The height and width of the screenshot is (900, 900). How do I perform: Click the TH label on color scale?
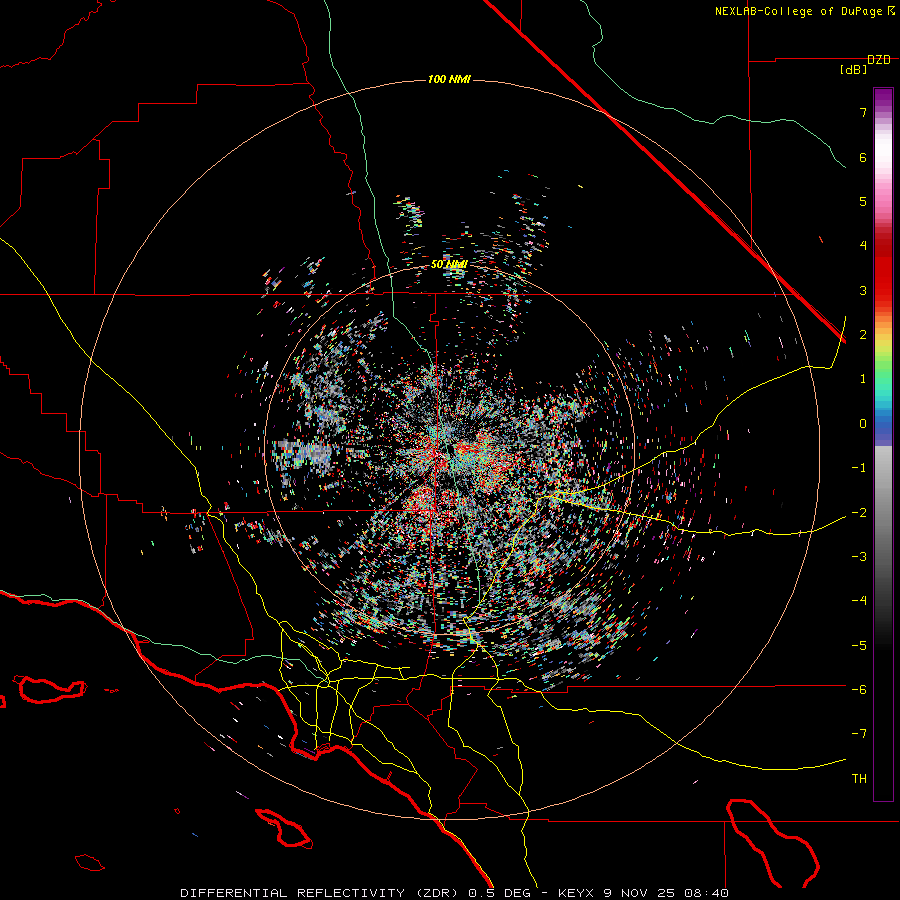859,779
